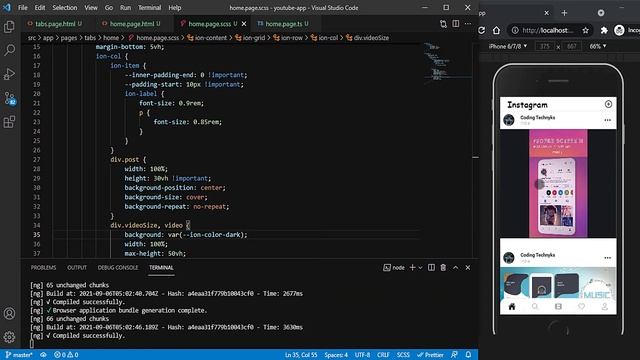Viewport: 640px width, 360px height.
Task: Open Run and Debug view
Action: pos(9,74)
